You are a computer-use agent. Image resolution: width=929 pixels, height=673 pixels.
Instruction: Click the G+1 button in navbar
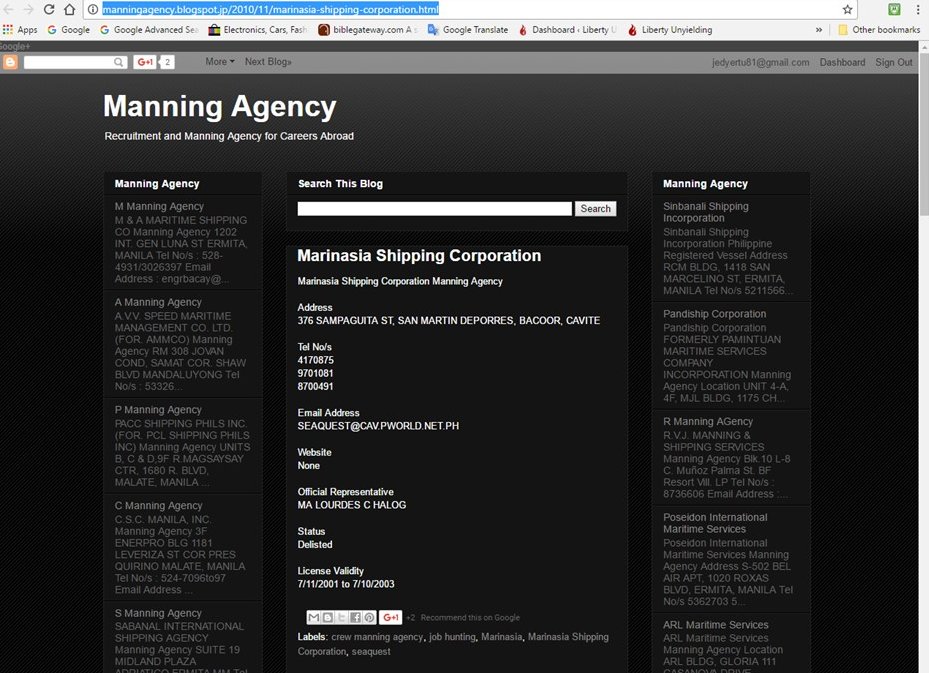[x=145, y=62]
